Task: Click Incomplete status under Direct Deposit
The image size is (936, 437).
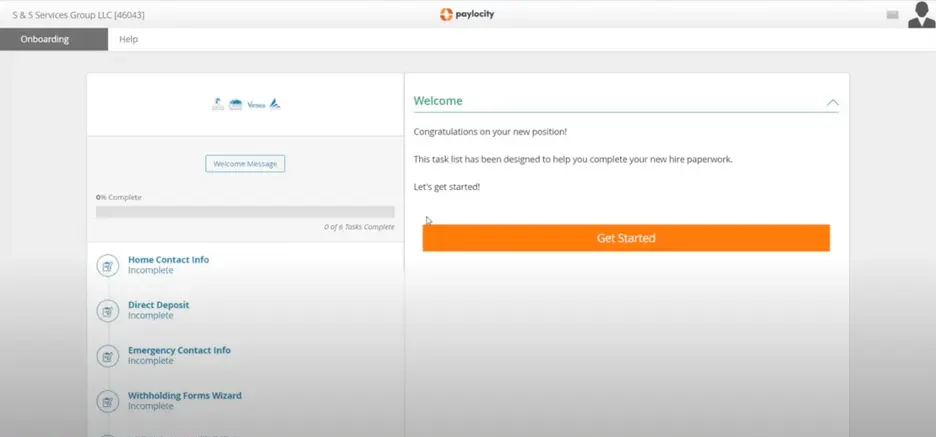Action: 150,316
